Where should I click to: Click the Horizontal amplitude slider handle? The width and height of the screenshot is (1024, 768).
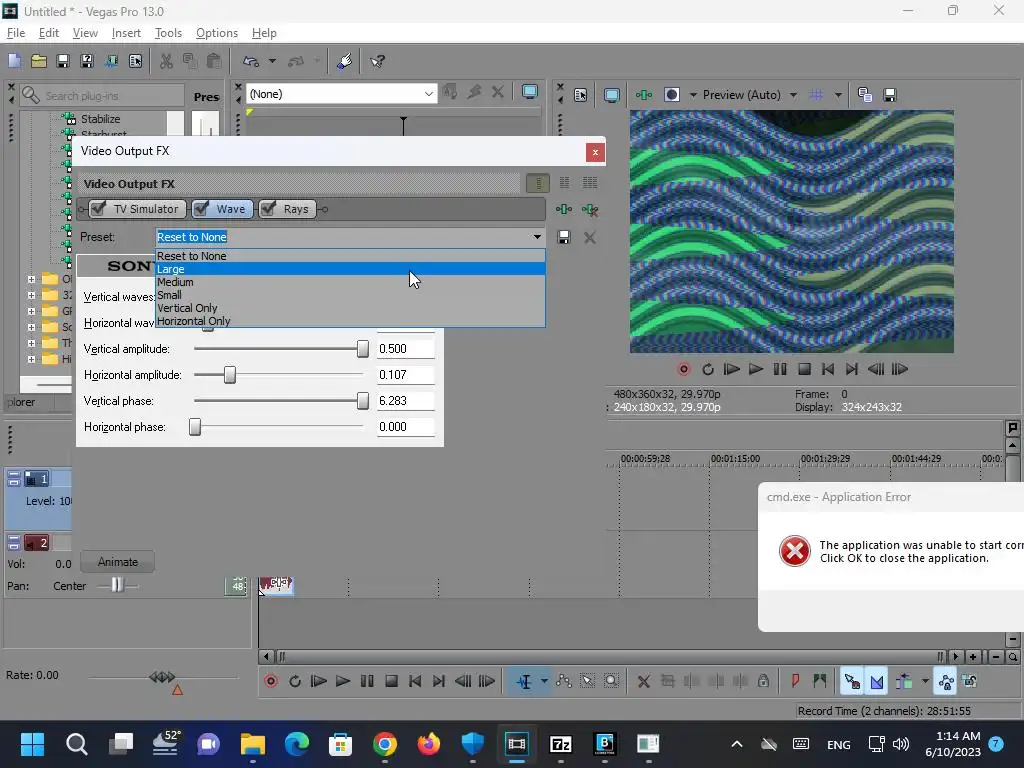(x=230, y=375)
